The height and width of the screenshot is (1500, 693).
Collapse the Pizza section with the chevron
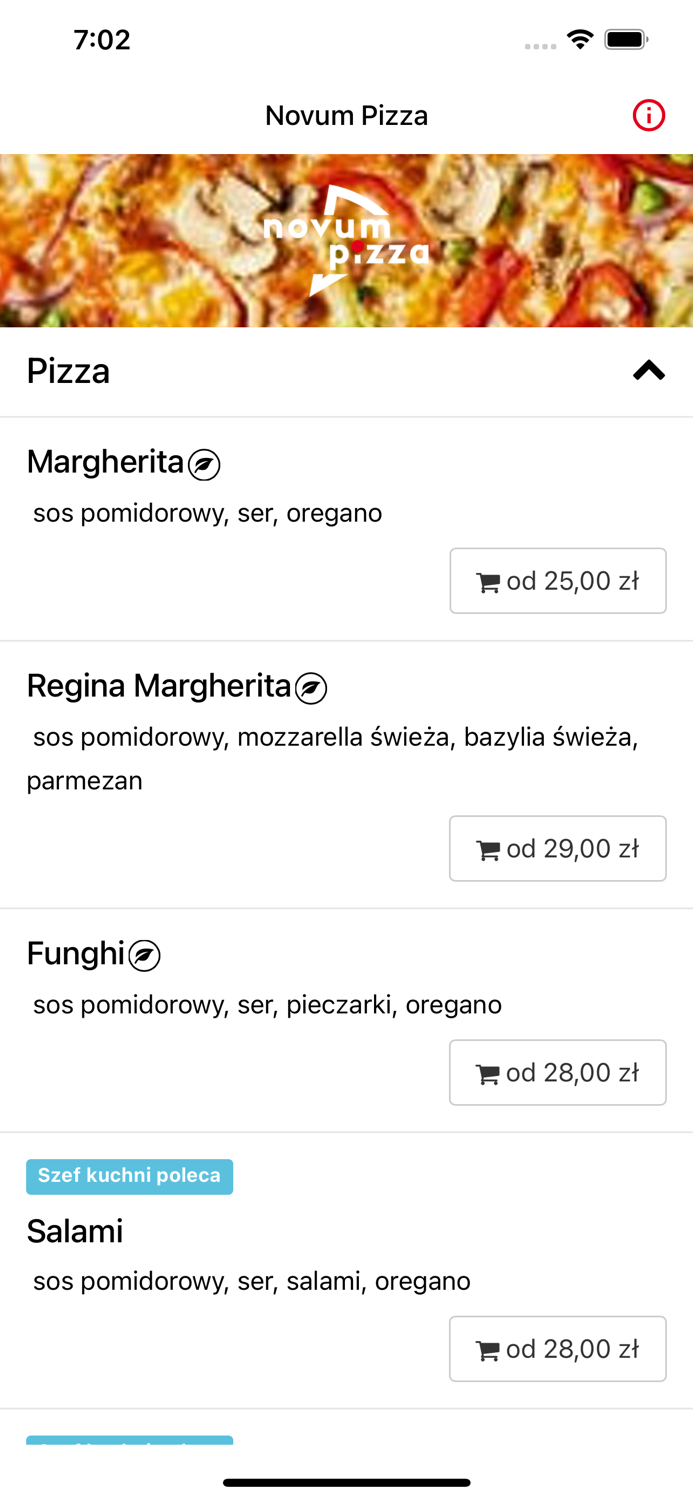648,371
